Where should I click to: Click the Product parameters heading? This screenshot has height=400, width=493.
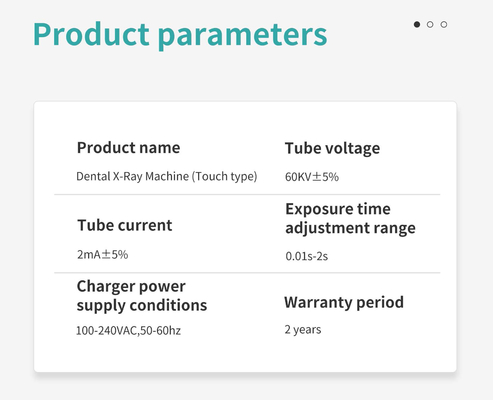pos(180,35)
